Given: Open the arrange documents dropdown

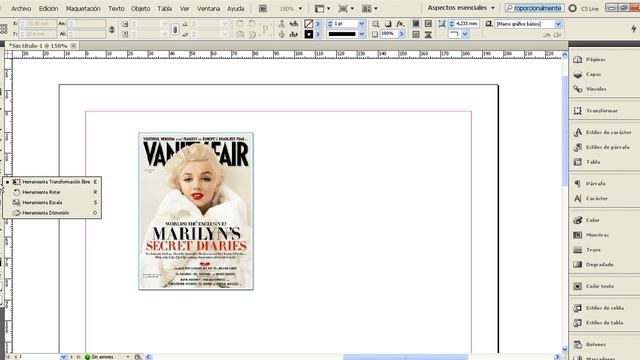Looking at the screenshot, I should (370, 8).
